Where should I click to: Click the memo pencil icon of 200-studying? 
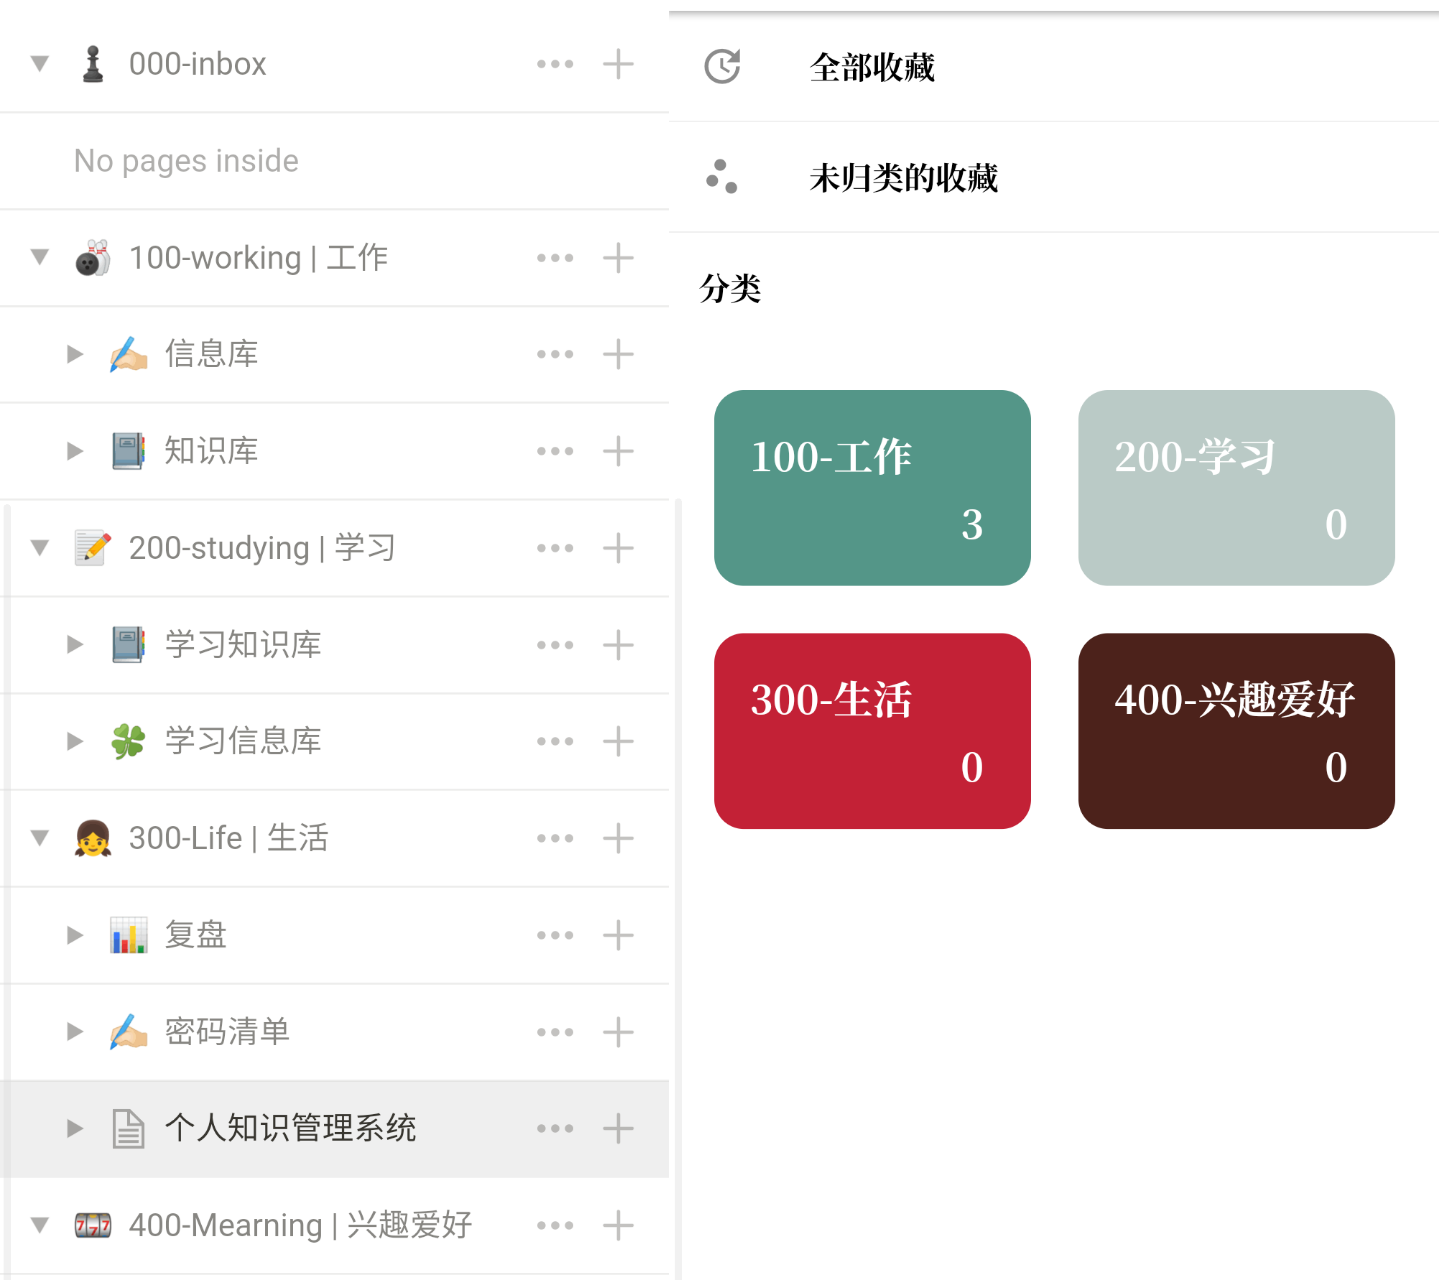(93, 548)
